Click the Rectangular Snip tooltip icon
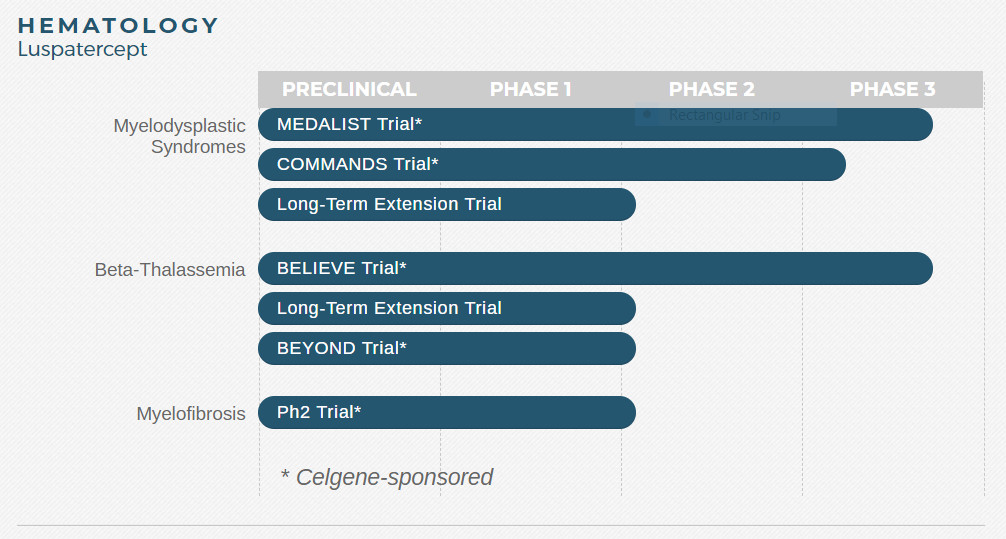Screen dimensions: 1006x539 click(x=647, y=115)
